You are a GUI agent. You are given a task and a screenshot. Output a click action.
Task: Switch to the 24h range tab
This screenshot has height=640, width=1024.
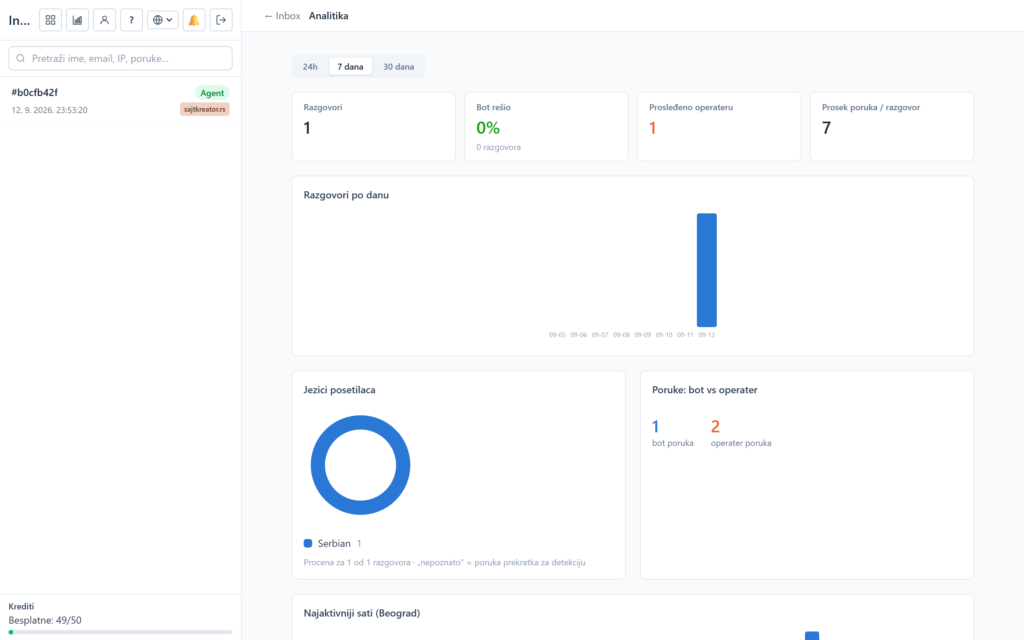coord(310,67)
